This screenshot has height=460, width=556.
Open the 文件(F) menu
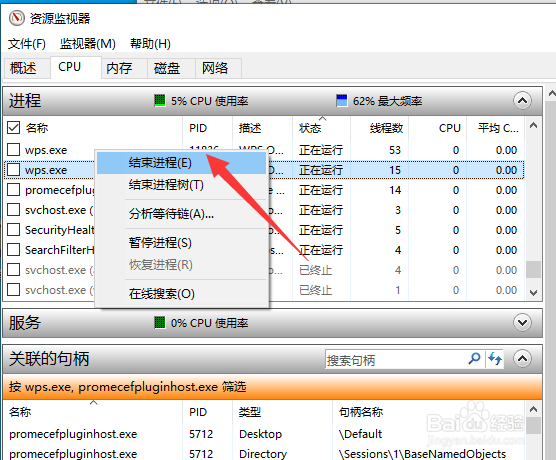click(27, 44)
